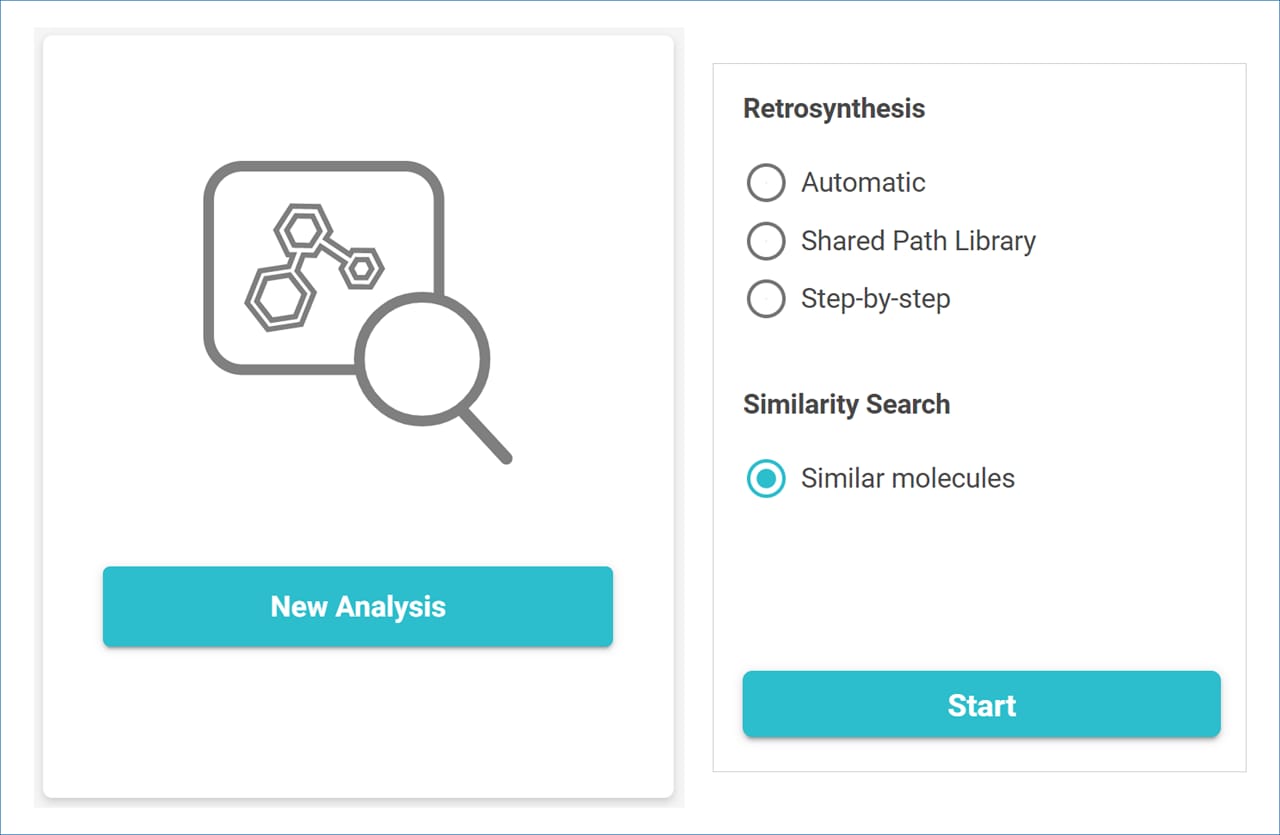Select Shared Path Library retrosynthesis mode
Viewport: 1280px width, 835px height.
[x=766, y=241]
